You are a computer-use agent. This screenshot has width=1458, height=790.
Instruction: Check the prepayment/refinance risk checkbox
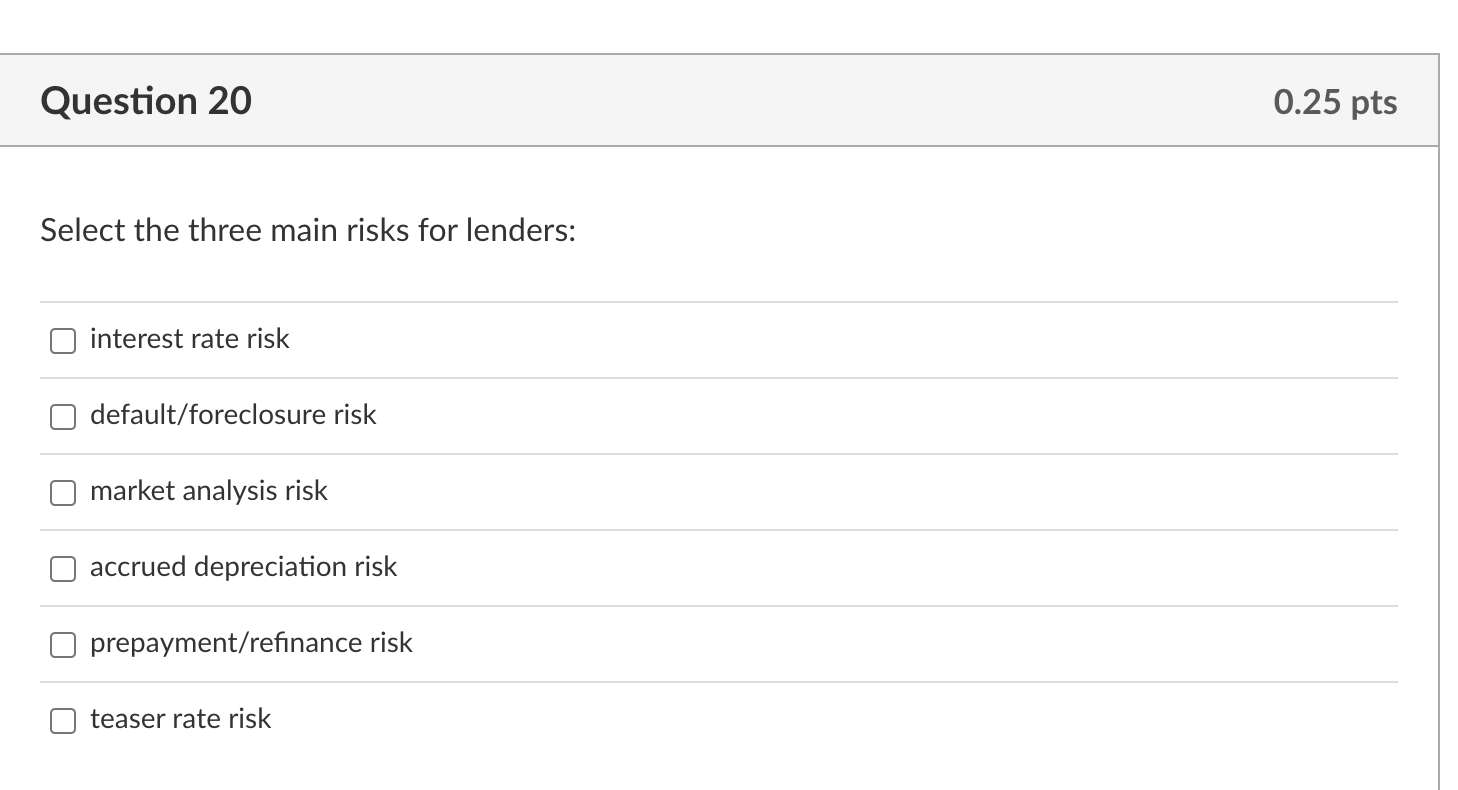(62, 645)
